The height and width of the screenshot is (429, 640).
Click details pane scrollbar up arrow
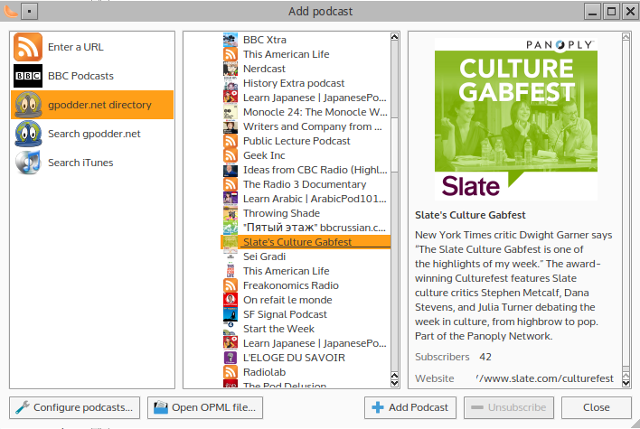(626, 37)
